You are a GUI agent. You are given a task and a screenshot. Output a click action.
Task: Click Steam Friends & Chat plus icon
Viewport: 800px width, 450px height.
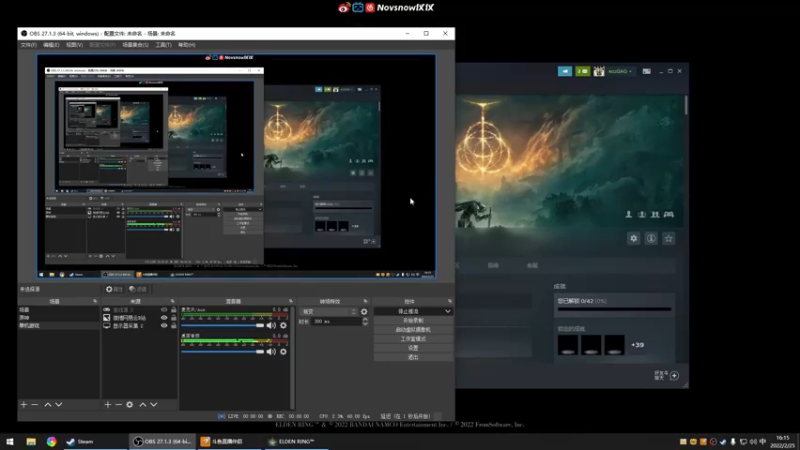point(674,376)
